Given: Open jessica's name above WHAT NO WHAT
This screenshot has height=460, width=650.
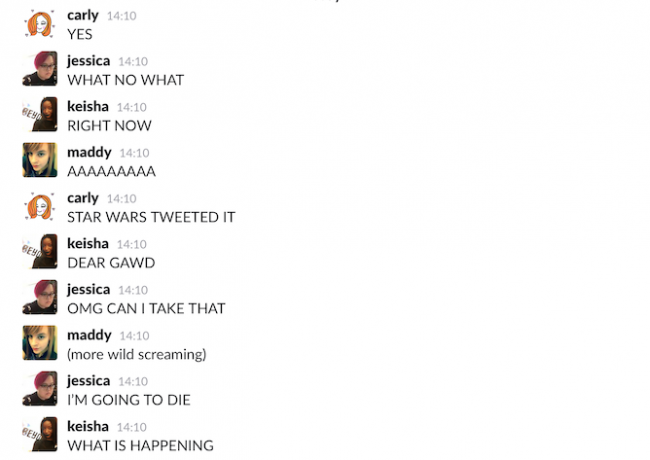Looking at the screenshot, I should coord(89,61).
